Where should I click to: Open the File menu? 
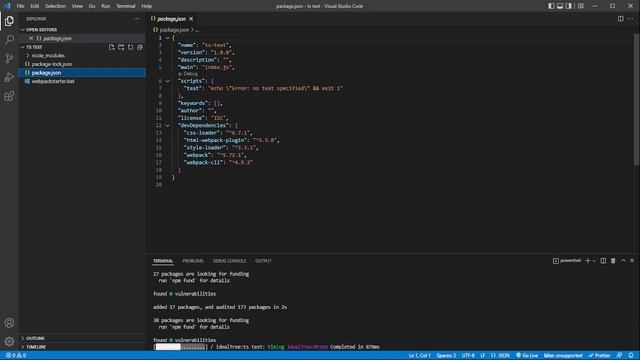click(x=20, y=6)
